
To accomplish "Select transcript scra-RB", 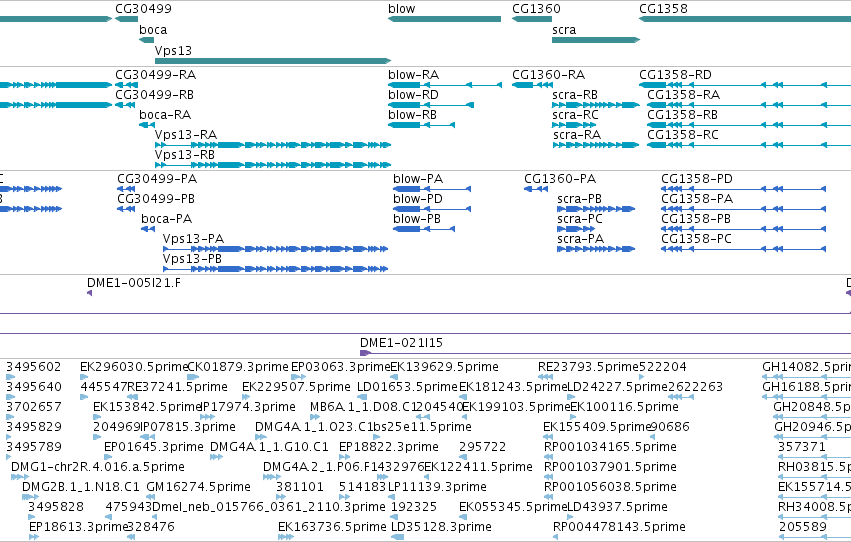I will pyautogui.click(x=596, y=105).
